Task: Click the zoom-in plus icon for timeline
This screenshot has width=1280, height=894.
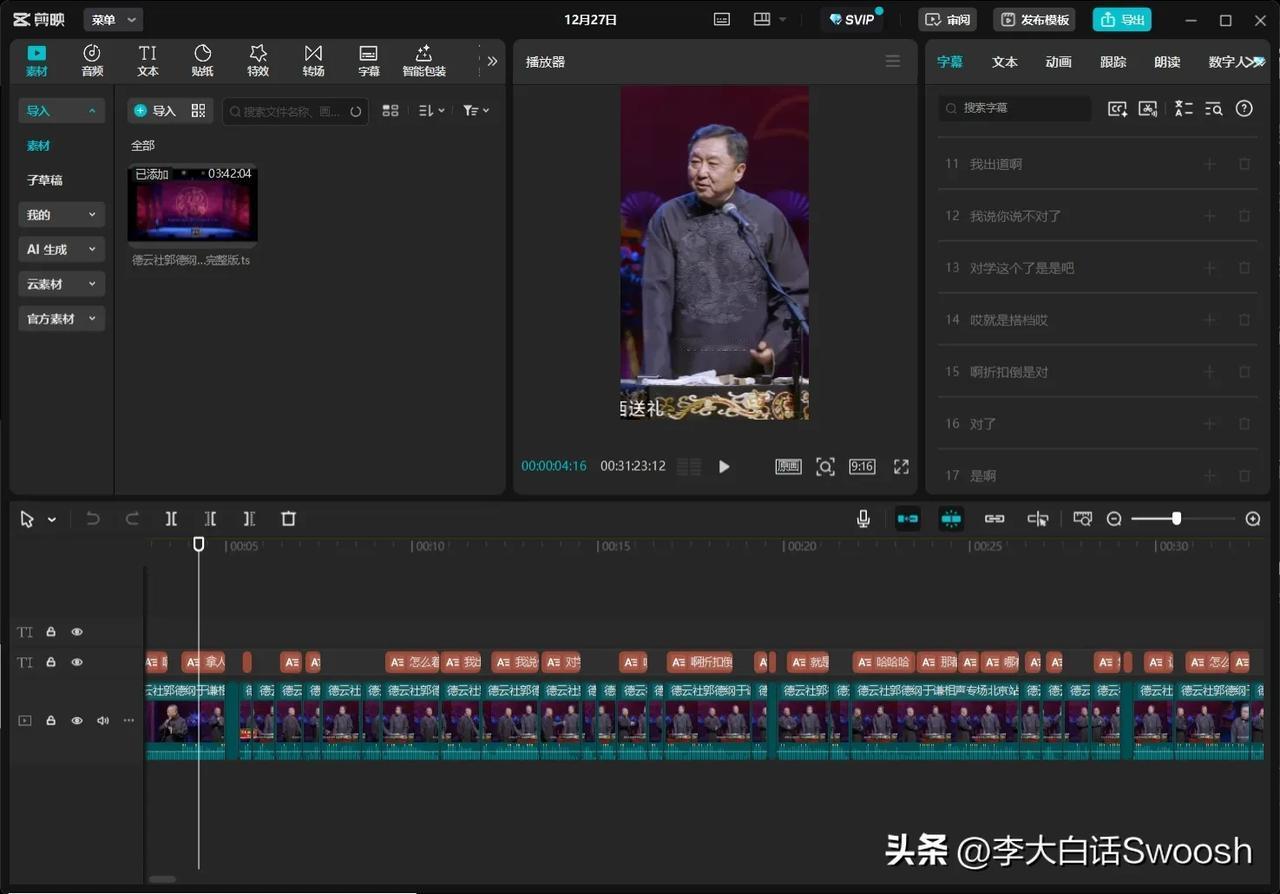Action: pos(1253,519)
